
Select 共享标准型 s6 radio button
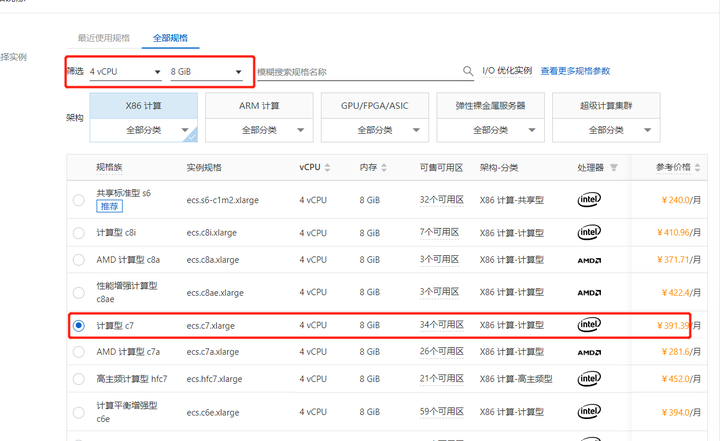[x=79, y=200]
